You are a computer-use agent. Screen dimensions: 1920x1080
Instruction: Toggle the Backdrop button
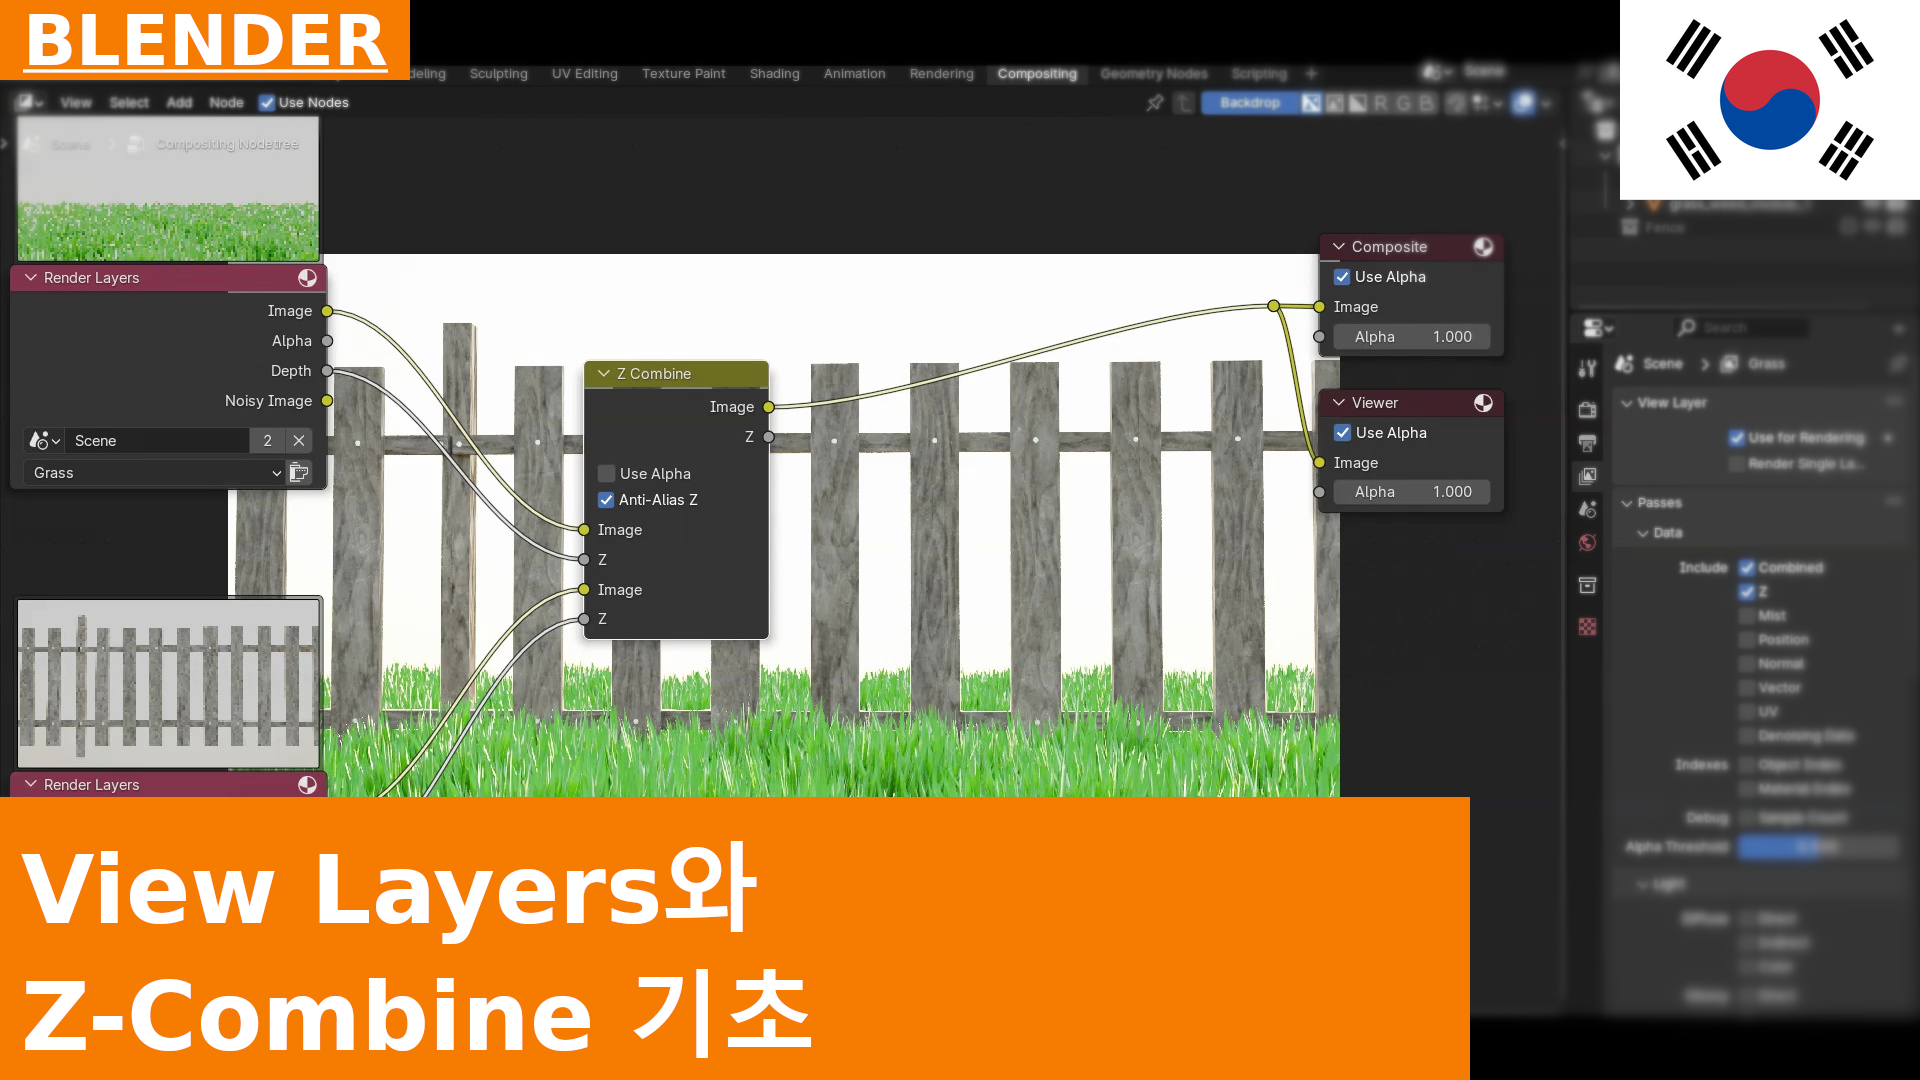(1250, 103)
